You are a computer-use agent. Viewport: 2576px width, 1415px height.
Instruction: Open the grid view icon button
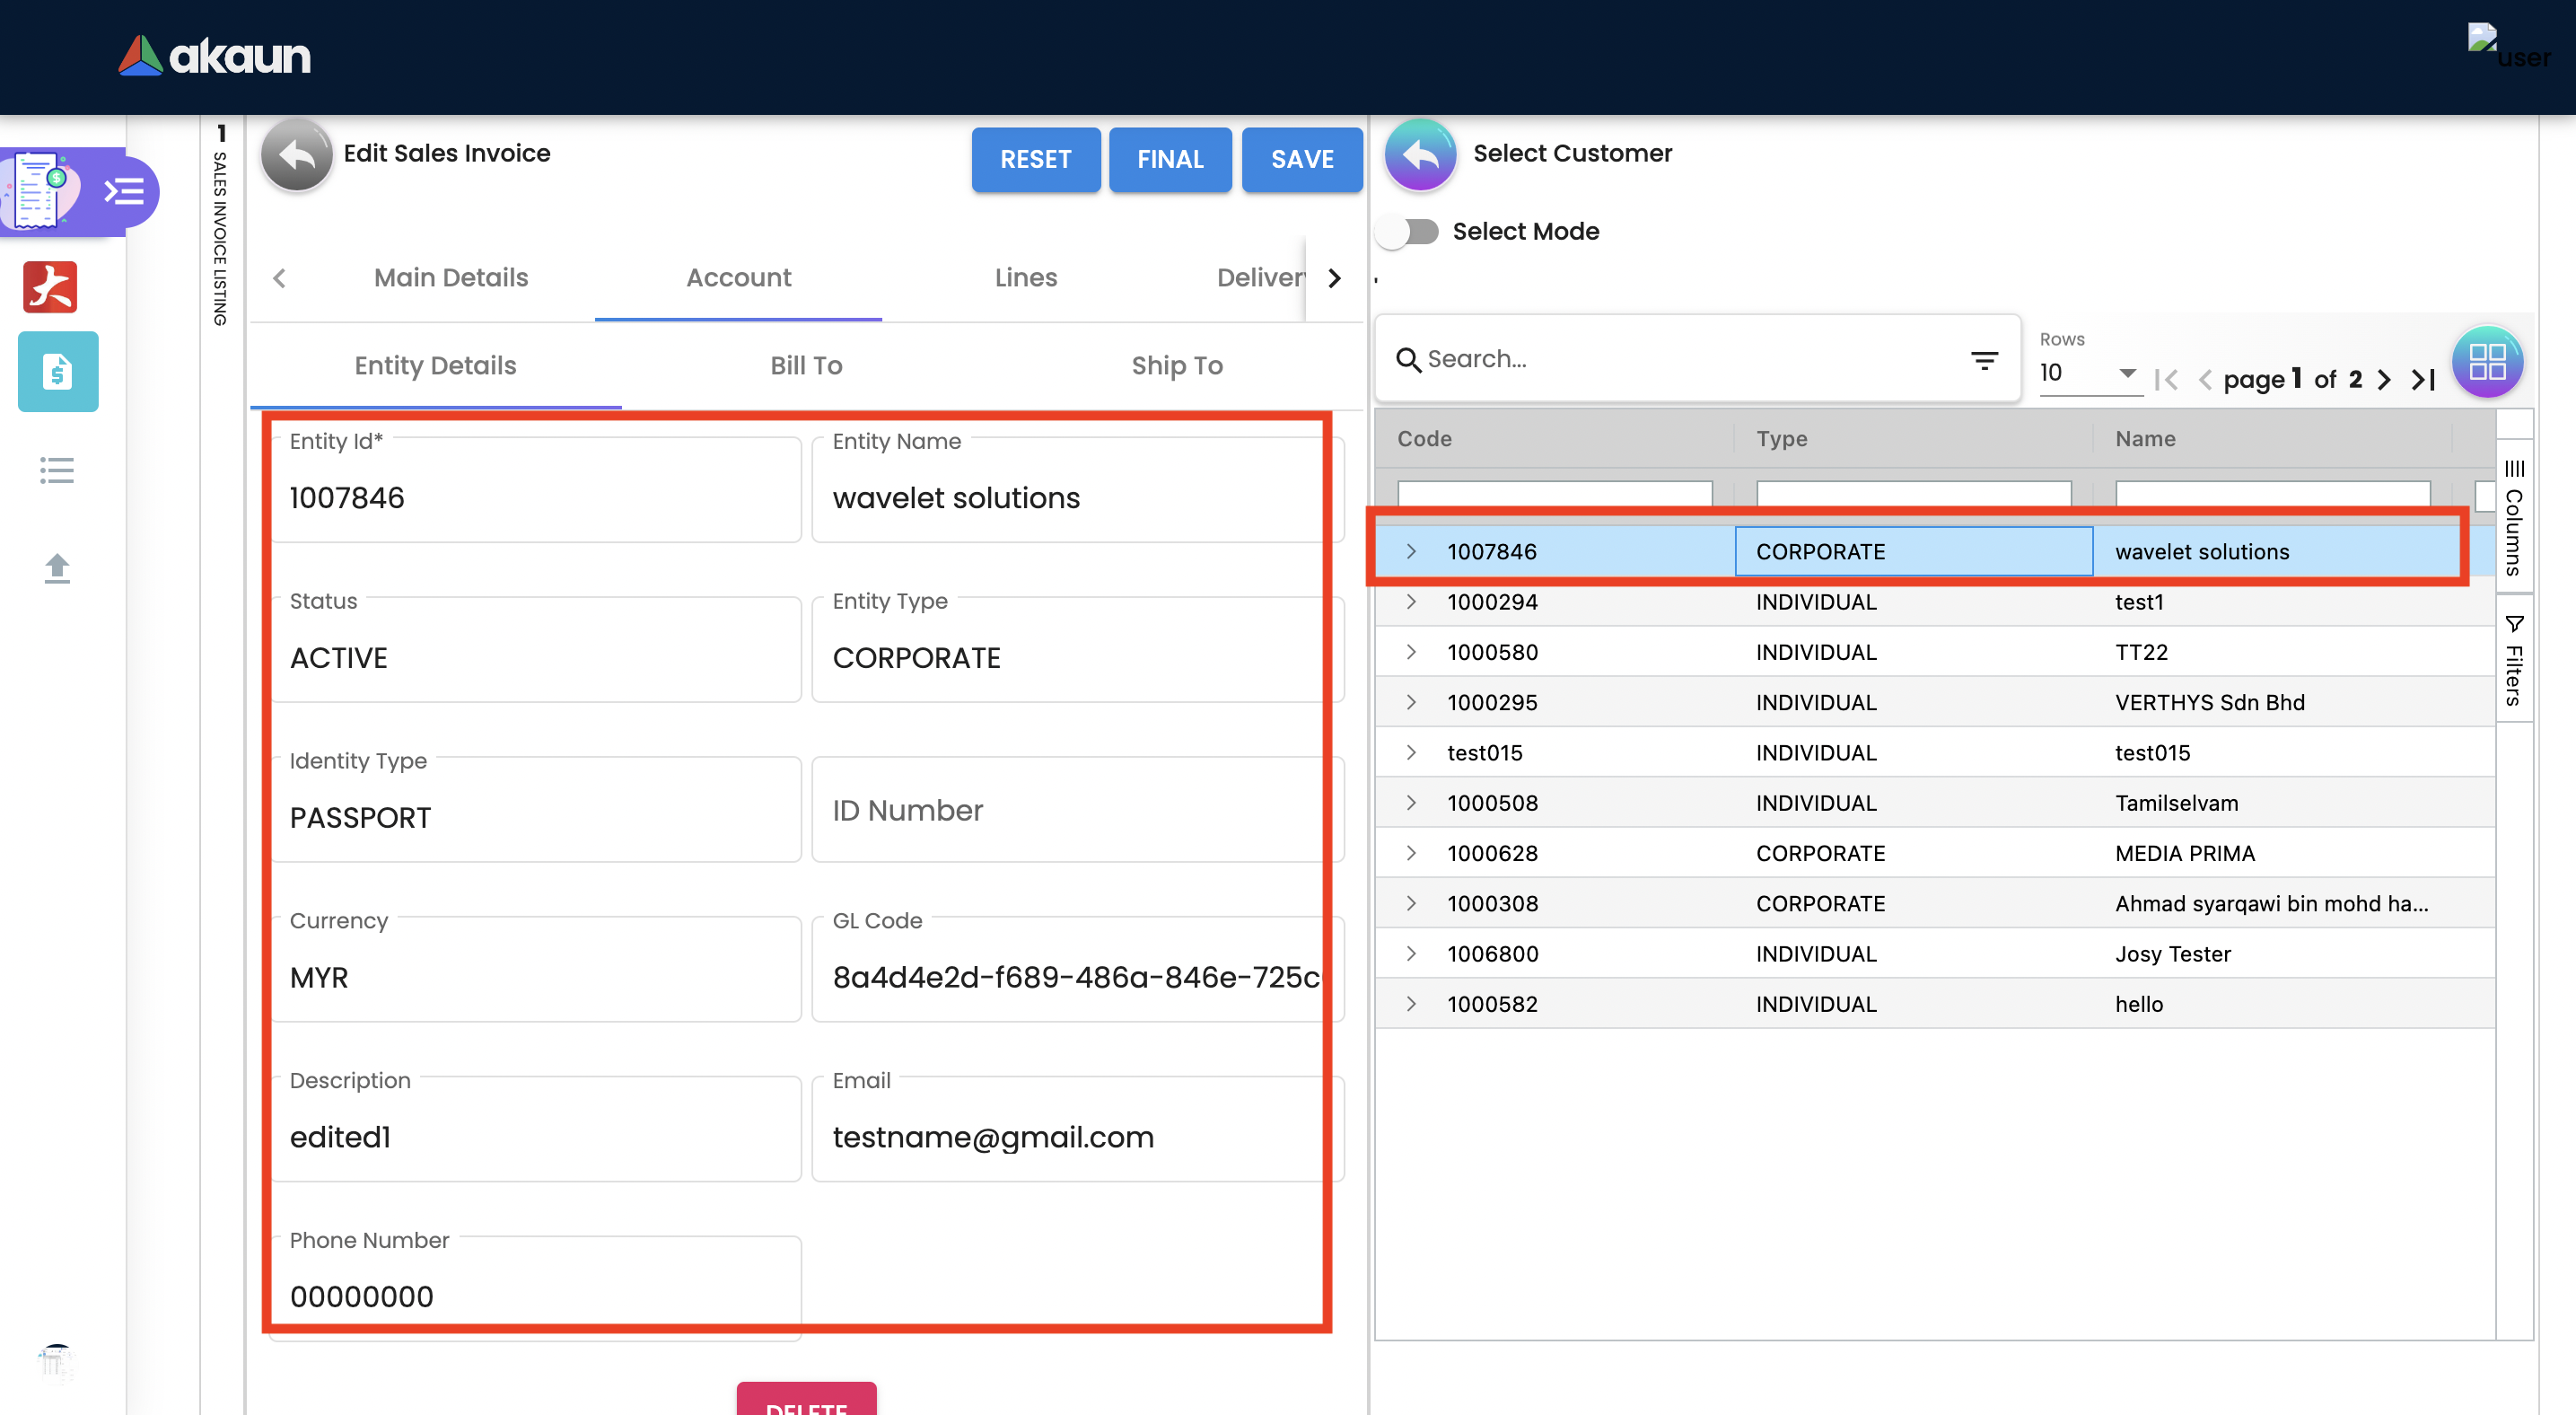point(2486,361)
